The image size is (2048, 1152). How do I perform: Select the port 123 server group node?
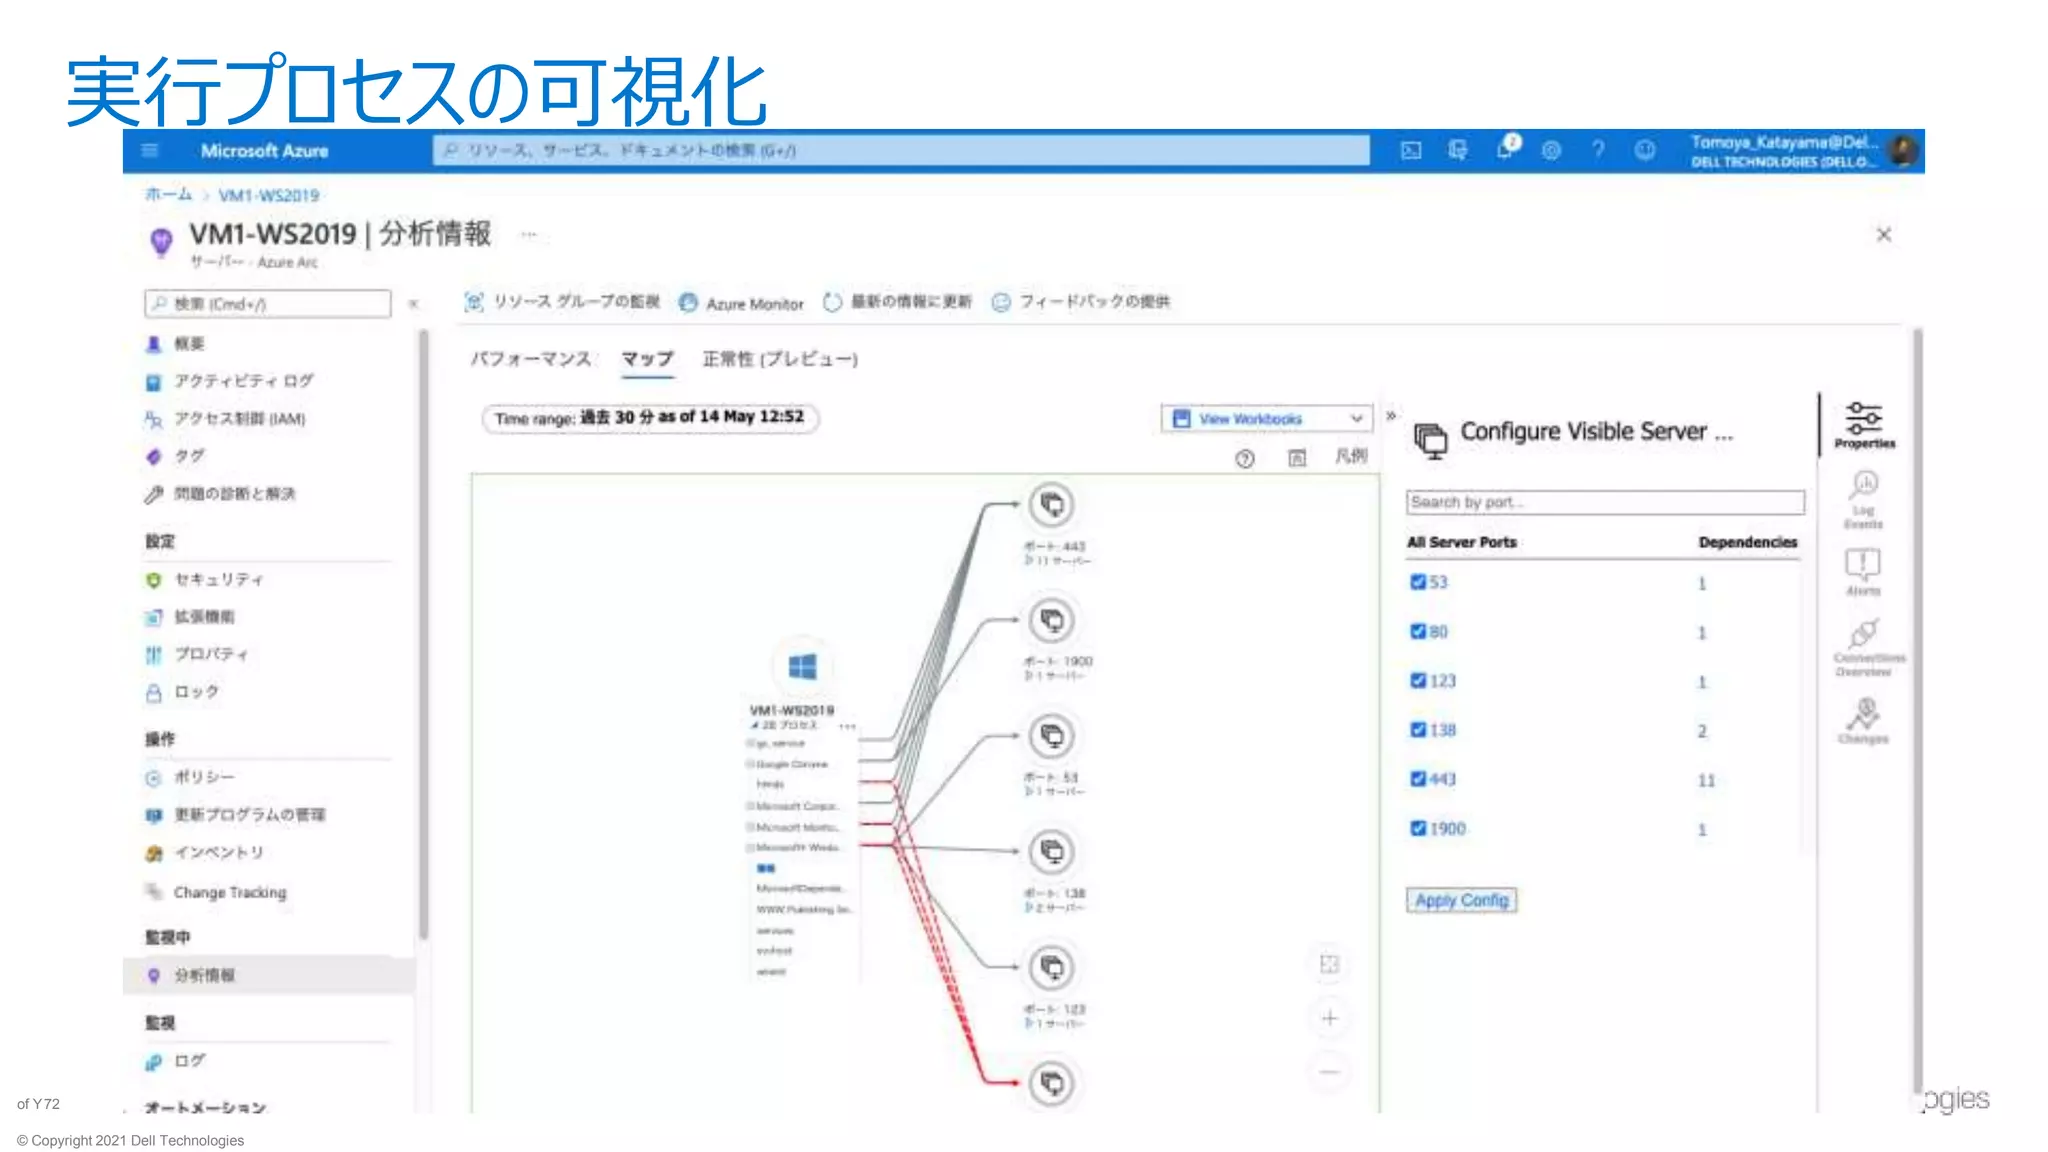click(1052, 968)
